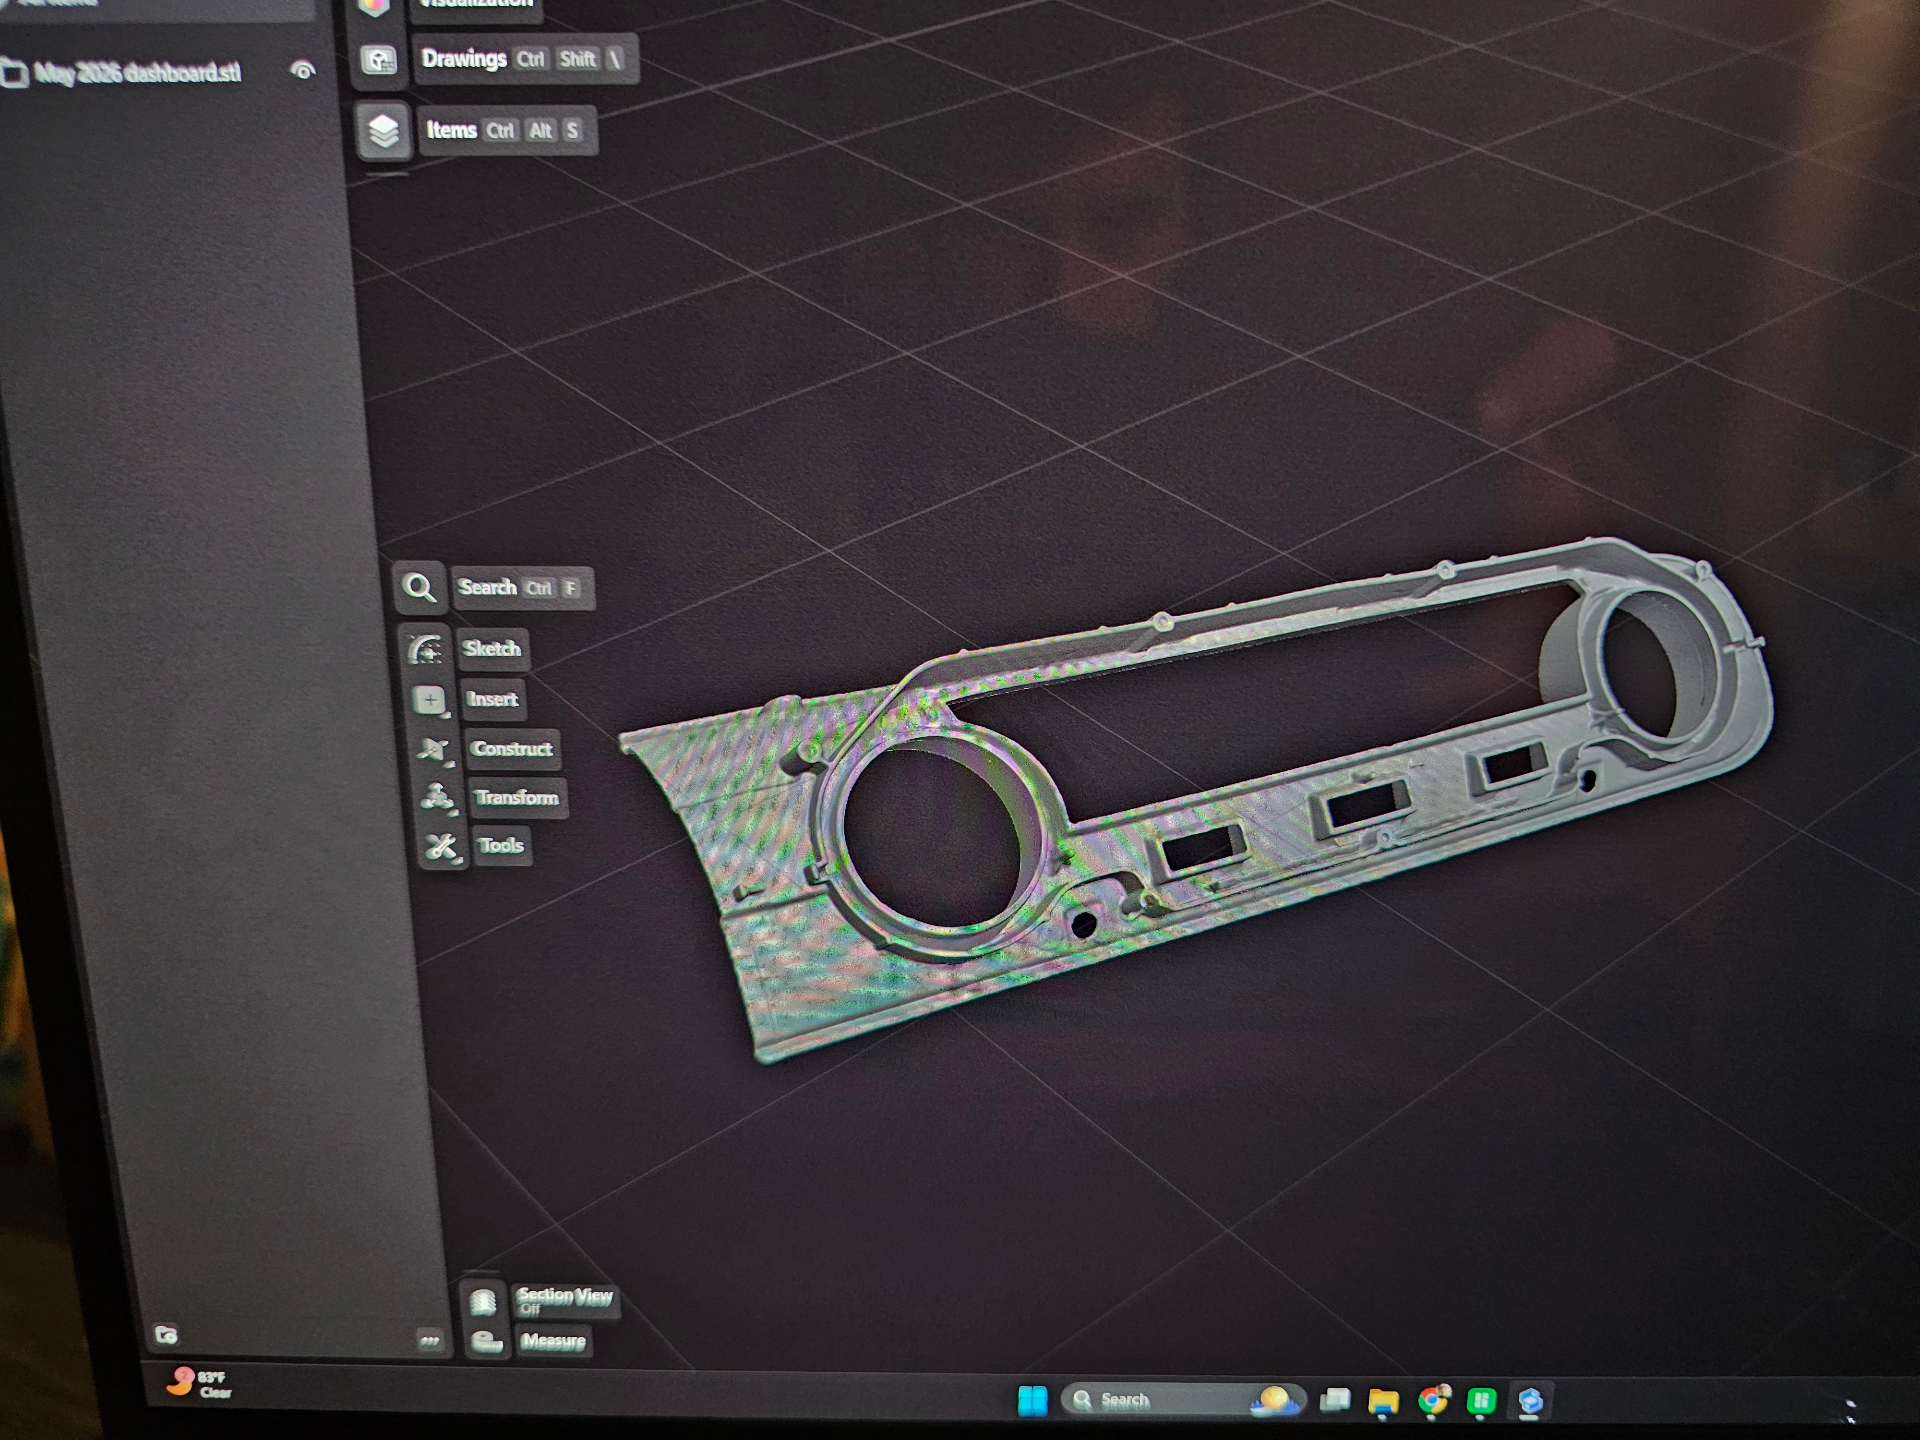This screenshot has width=1920, height=1440.
Task: Click the Shapr3D taskbar icon
Action: 1530,1402
